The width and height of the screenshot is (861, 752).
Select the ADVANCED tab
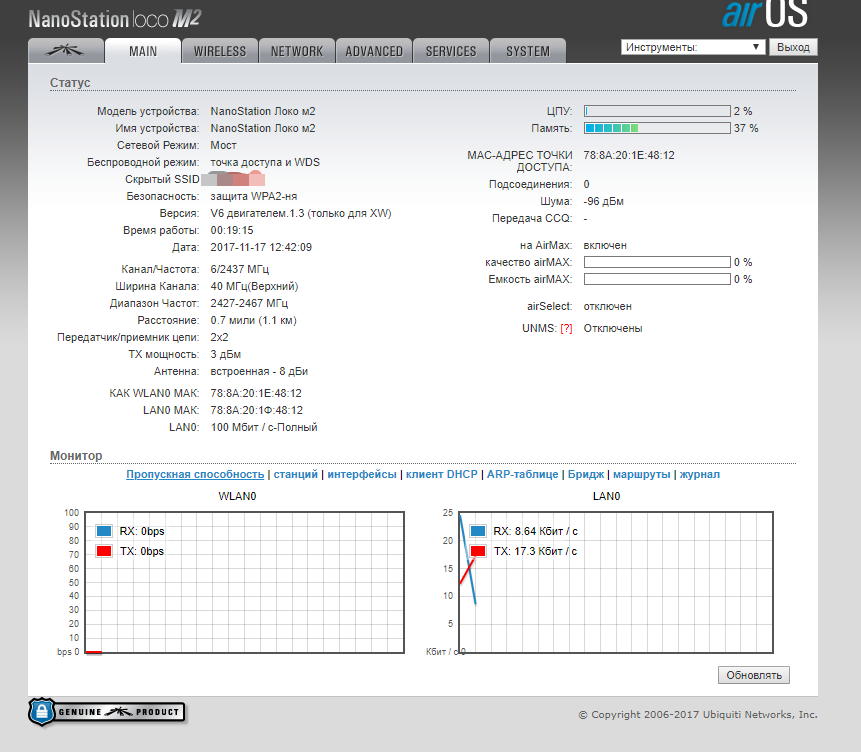click(374, 51)
